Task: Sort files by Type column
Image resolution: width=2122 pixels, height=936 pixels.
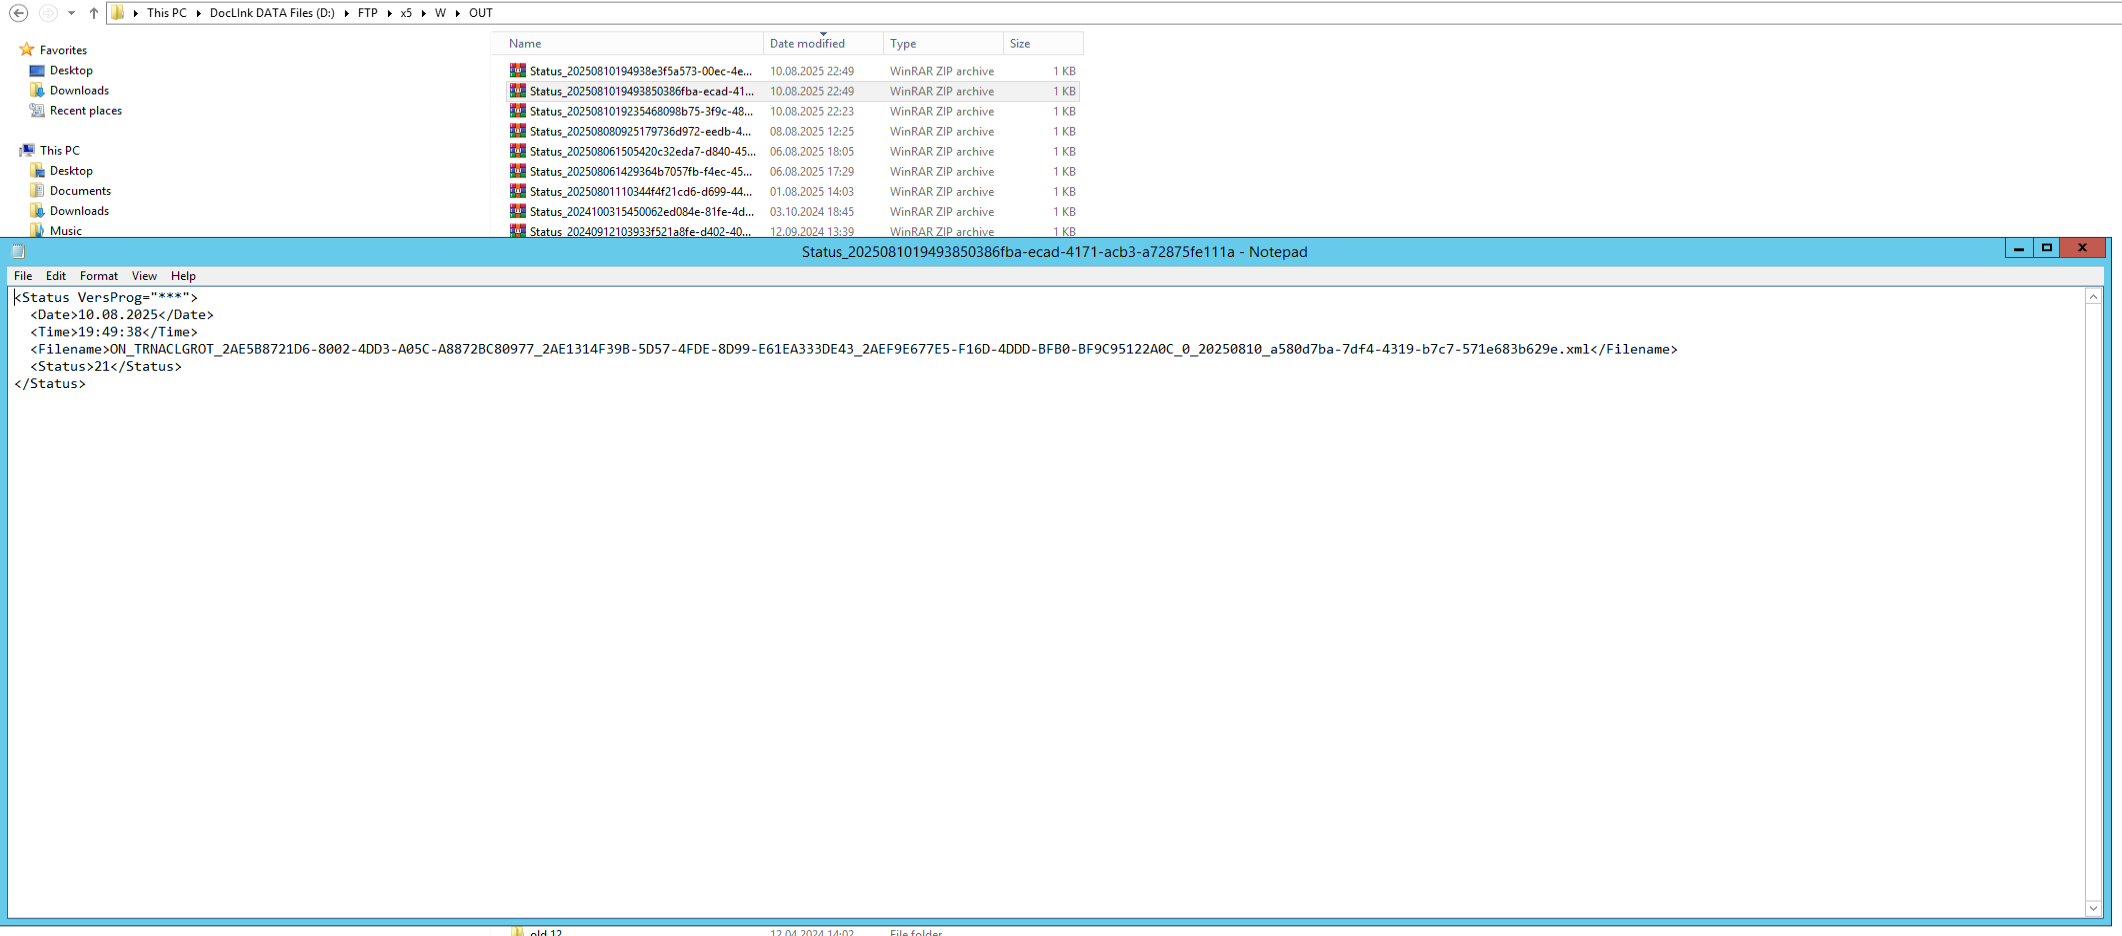Action: [x=943, y=43]
